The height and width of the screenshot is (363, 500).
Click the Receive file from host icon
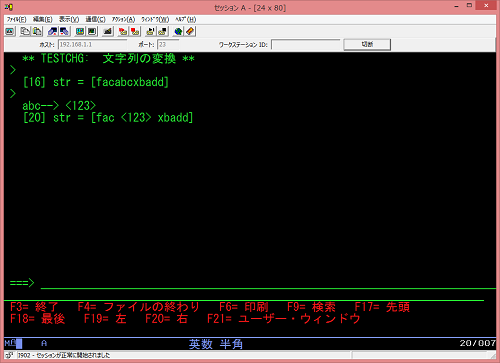(x=64, y=32)
